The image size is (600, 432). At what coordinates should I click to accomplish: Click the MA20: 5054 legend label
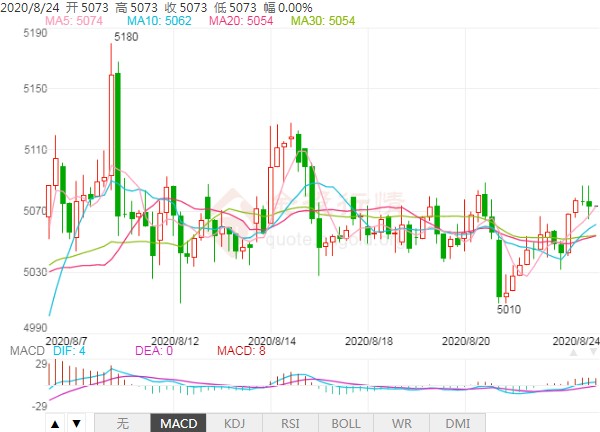(x=241, y=20)
